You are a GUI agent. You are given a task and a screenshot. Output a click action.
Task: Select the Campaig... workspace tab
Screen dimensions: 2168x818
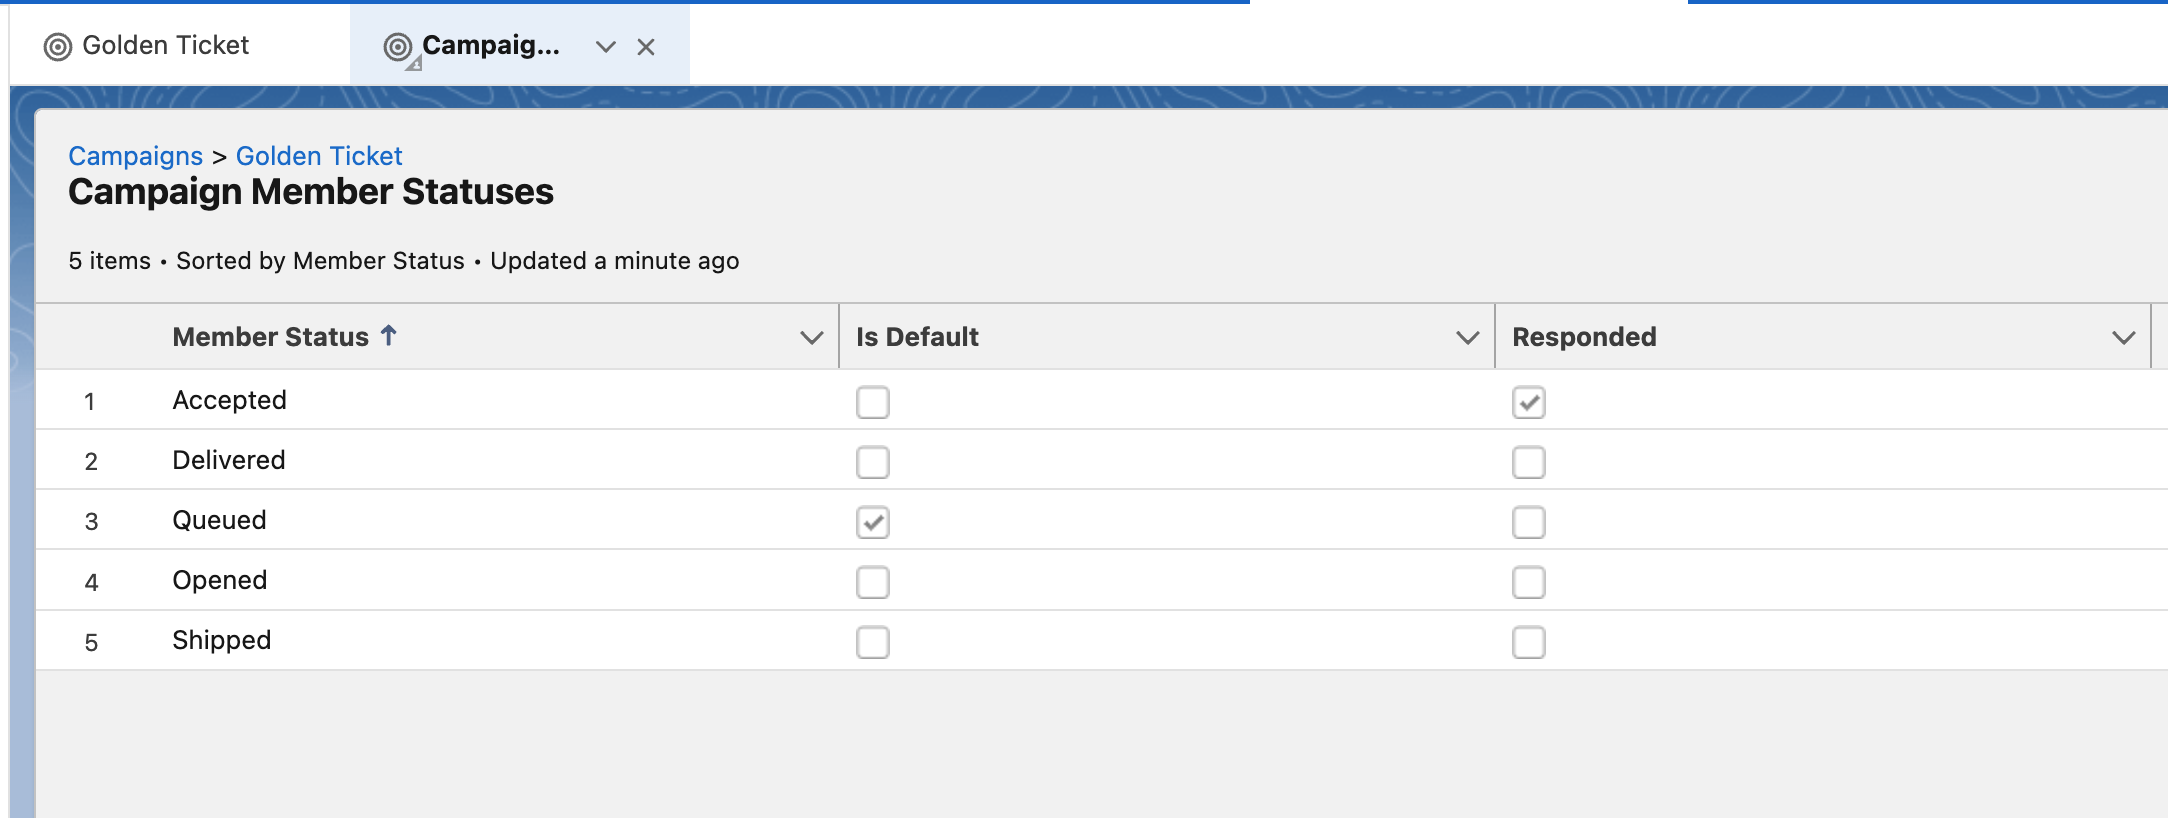pos(490,46)
